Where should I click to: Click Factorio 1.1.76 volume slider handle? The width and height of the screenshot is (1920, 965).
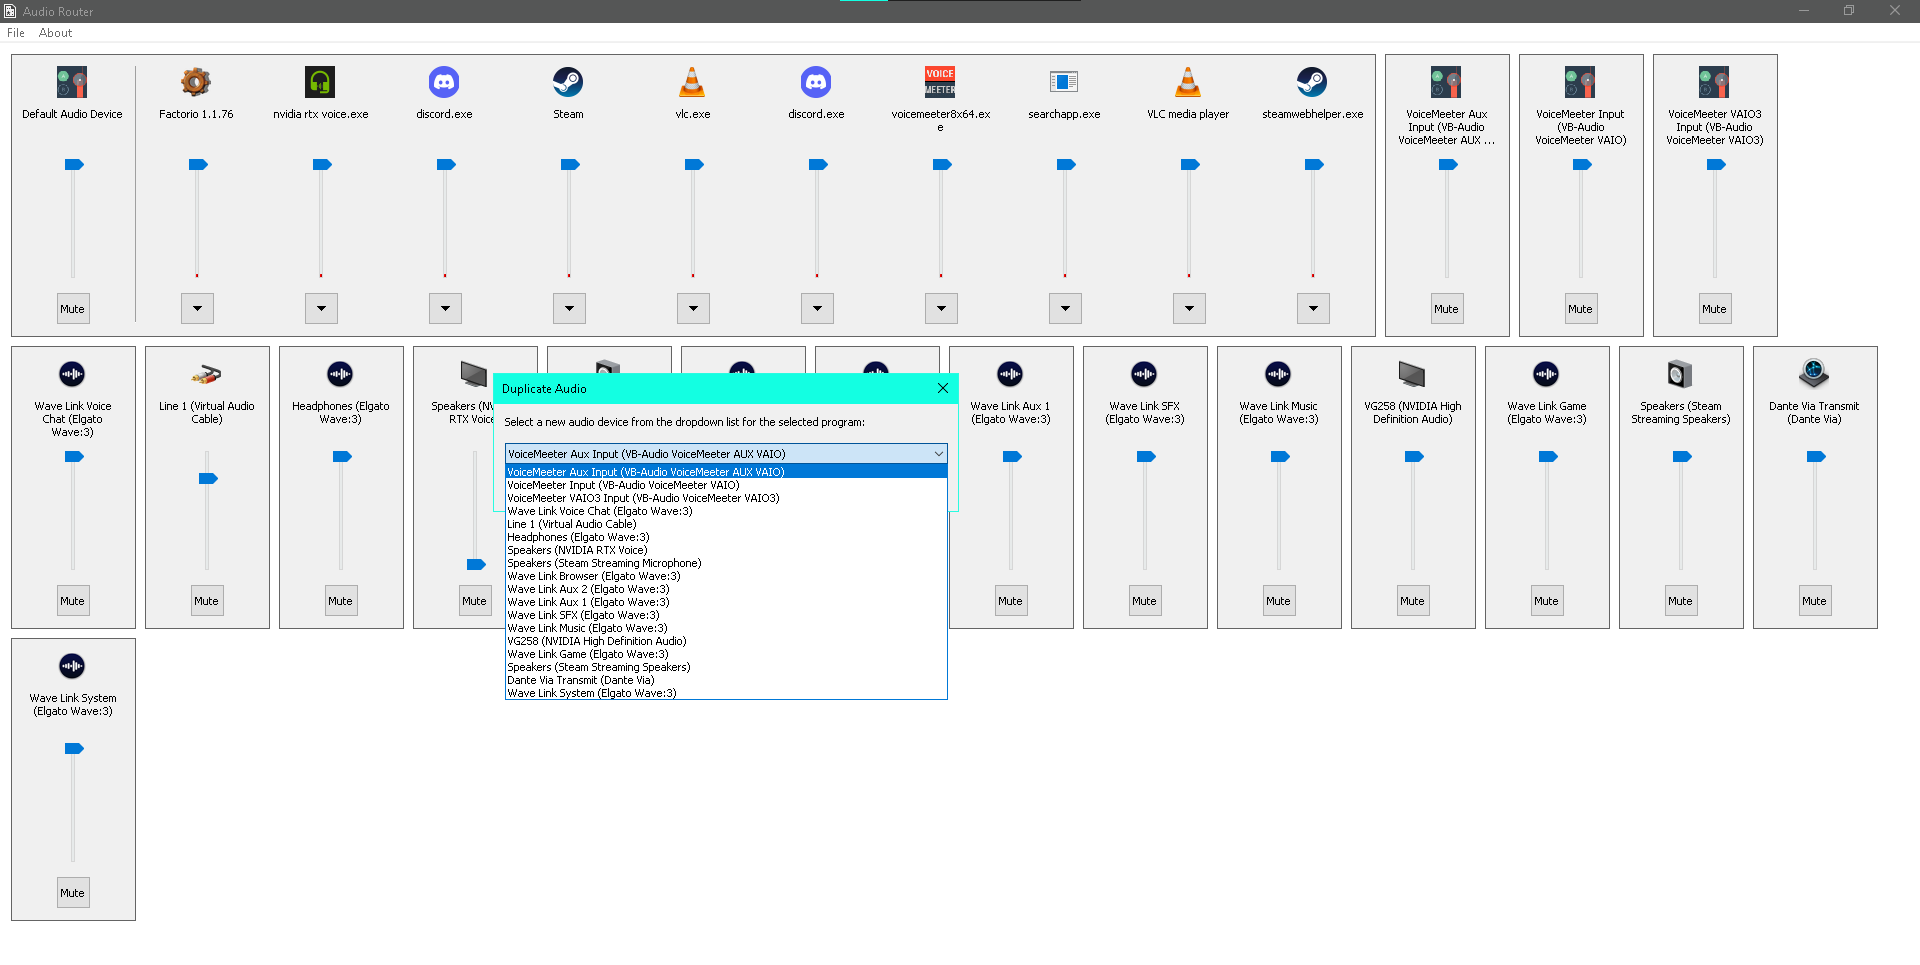(x=198, y=165)
